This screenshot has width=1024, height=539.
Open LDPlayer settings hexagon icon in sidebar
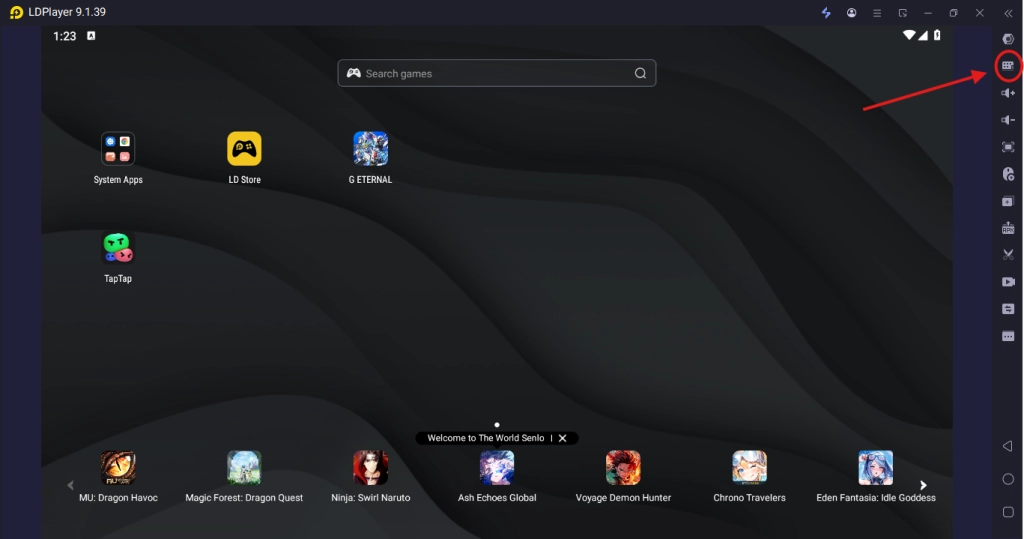1008,39
